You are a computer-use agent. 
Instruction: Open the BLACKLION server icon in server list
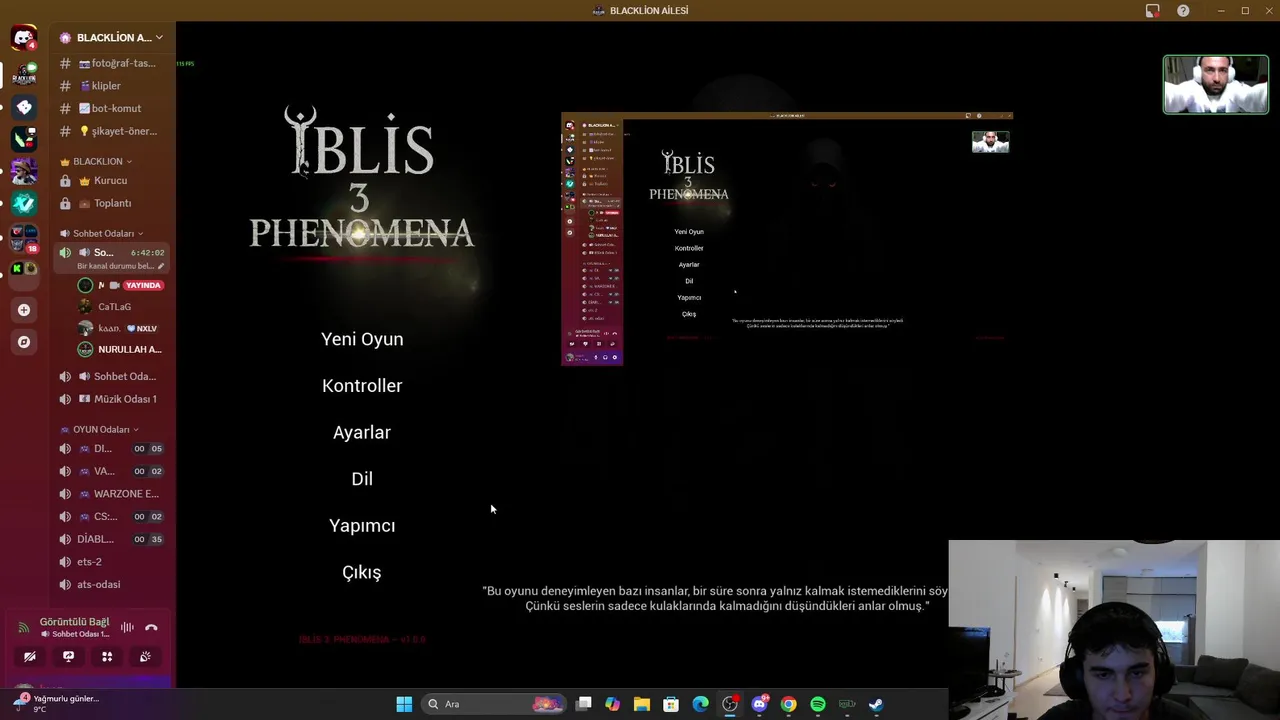point(24,73)
